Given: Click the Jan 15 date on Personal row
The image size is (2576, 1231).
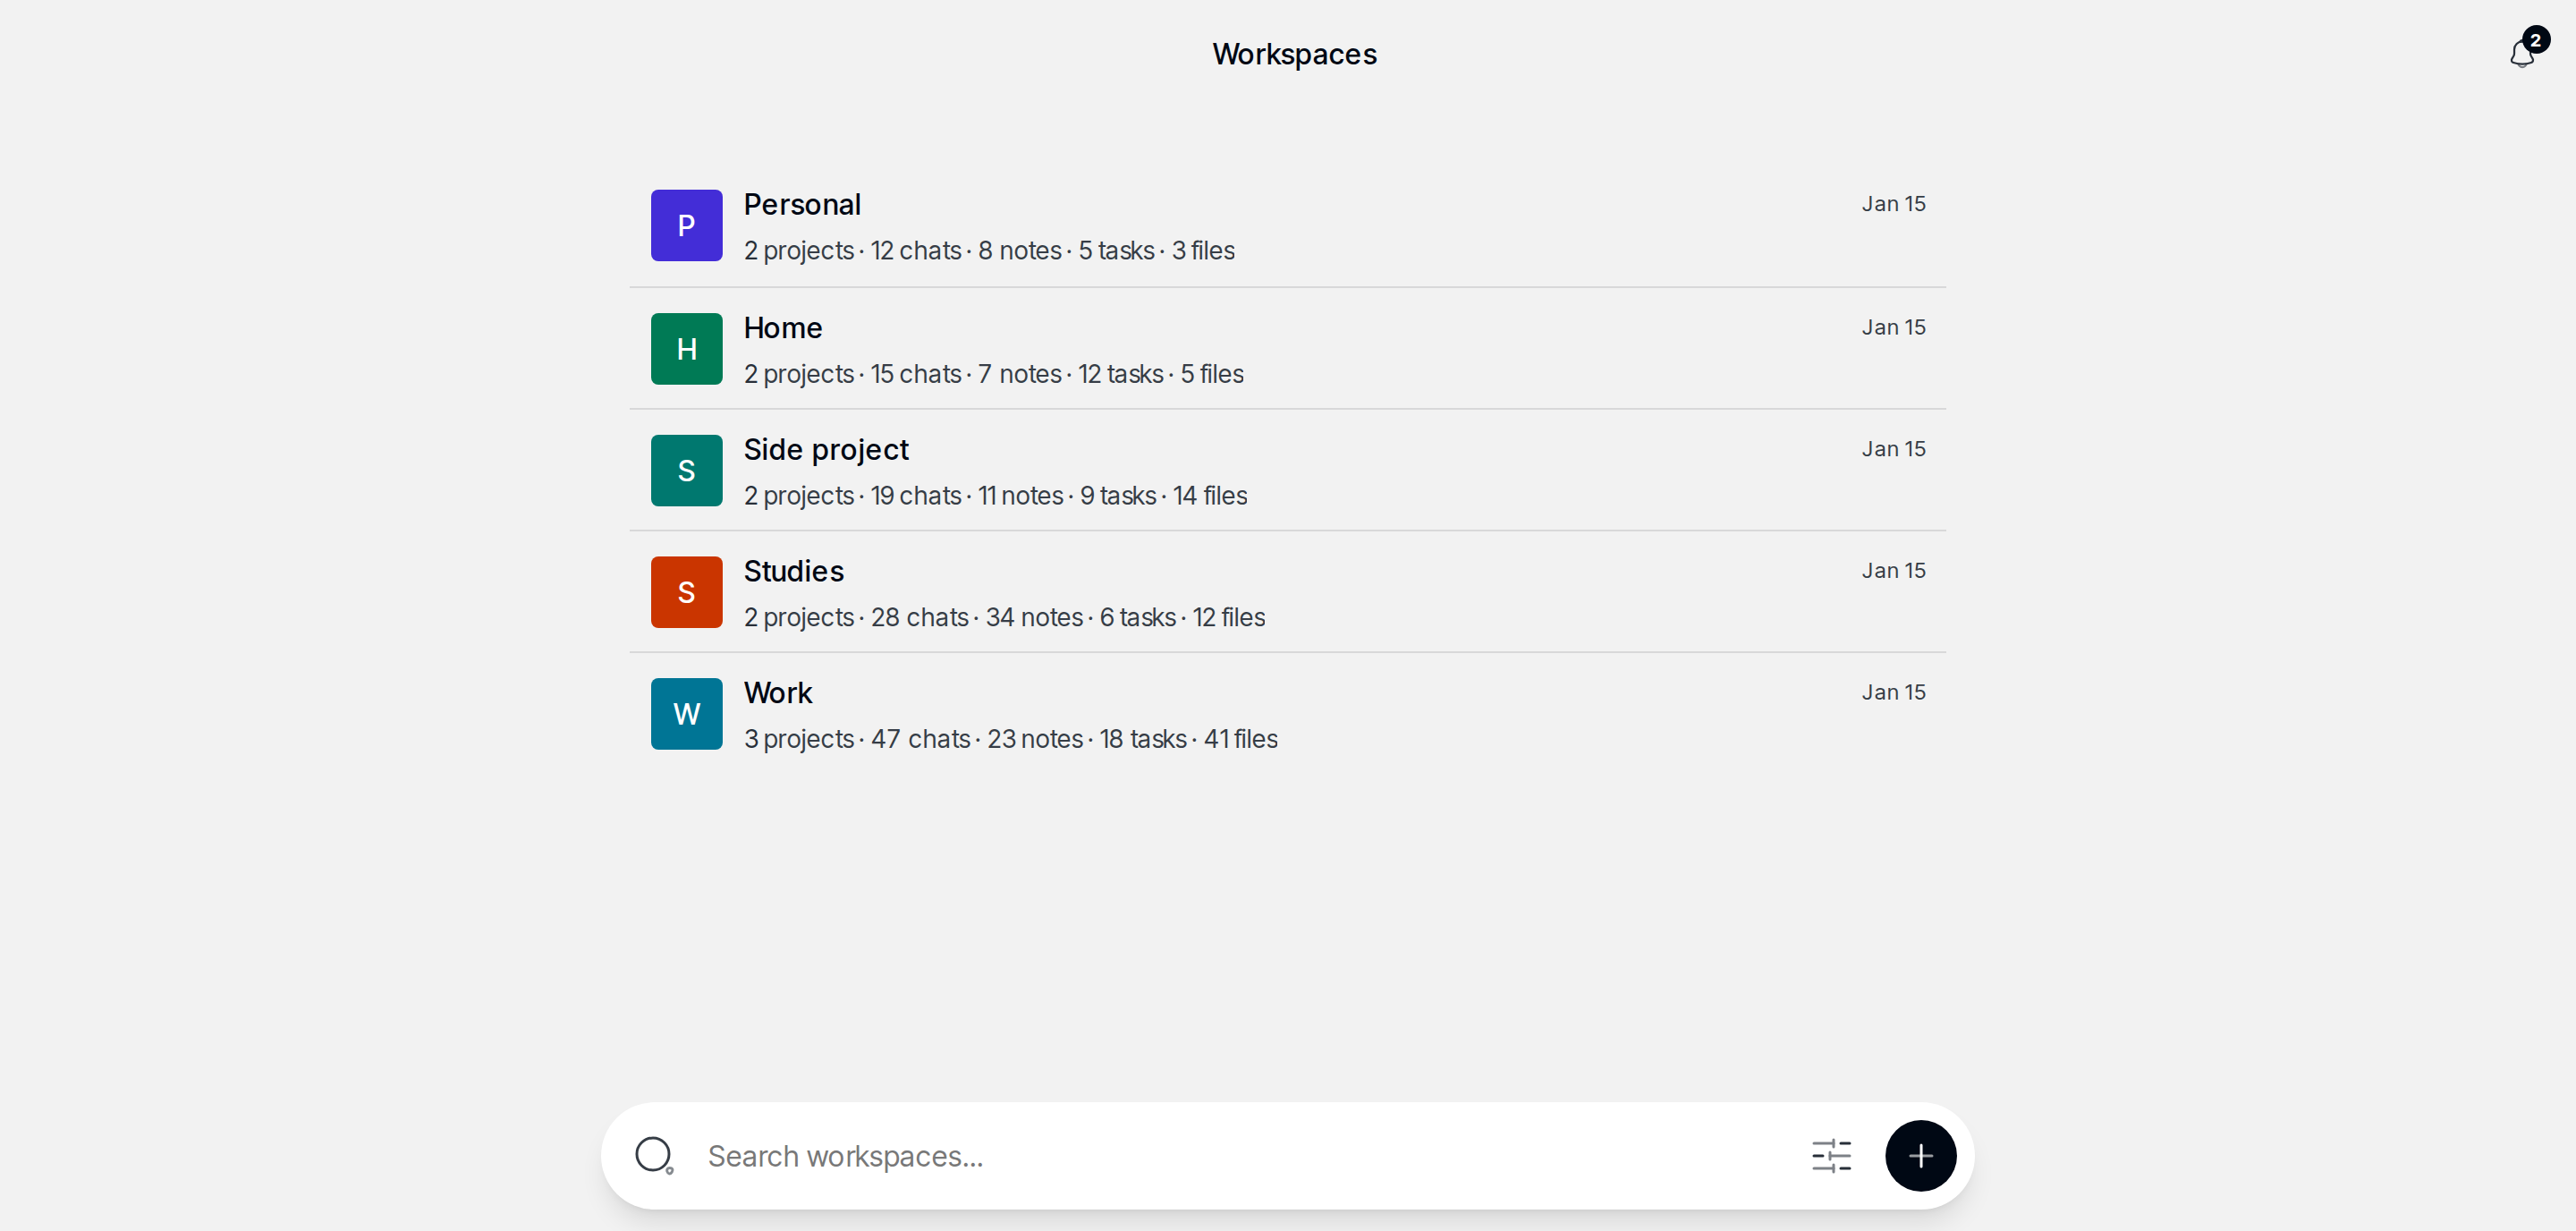Looking at the screenshot, I should point(1893,204).
